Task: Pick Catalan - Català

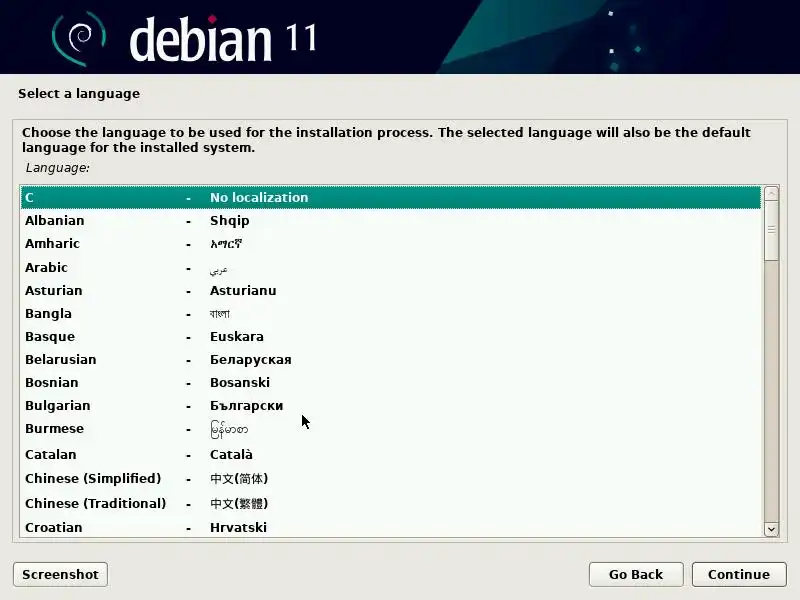Action: point(391,454)
